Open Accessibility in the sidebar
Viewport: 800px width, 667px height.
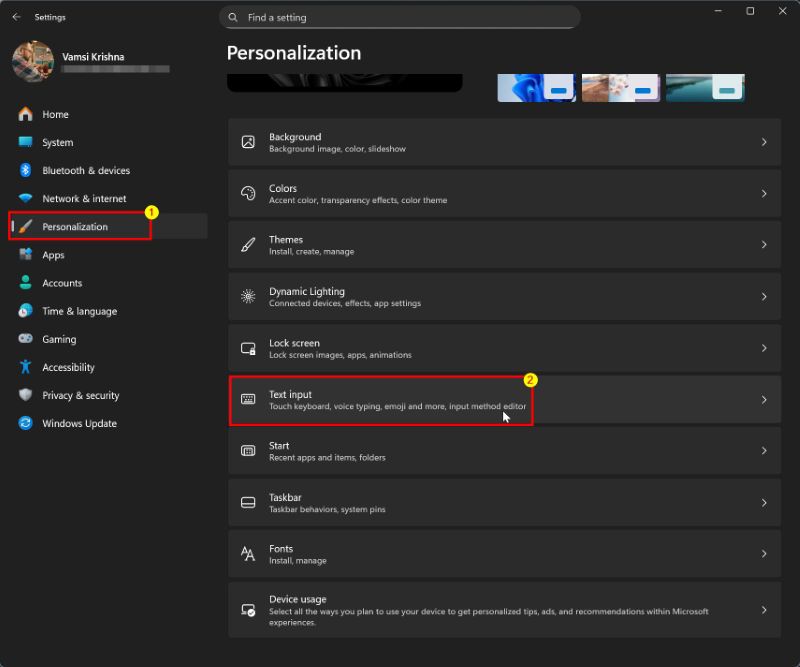pyautogui.click(x=68, y=368)
